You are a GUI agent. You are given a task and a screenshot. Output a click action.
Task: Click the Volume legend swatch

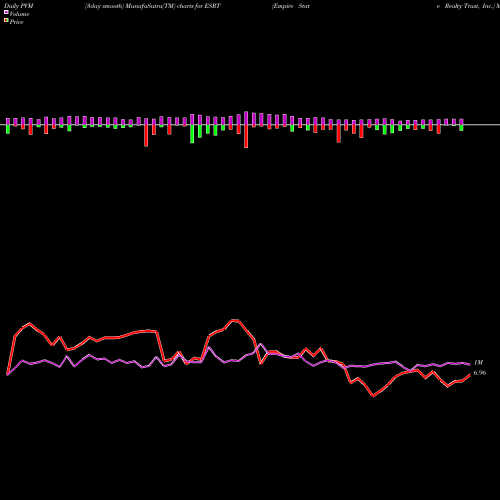pos(6,12)
